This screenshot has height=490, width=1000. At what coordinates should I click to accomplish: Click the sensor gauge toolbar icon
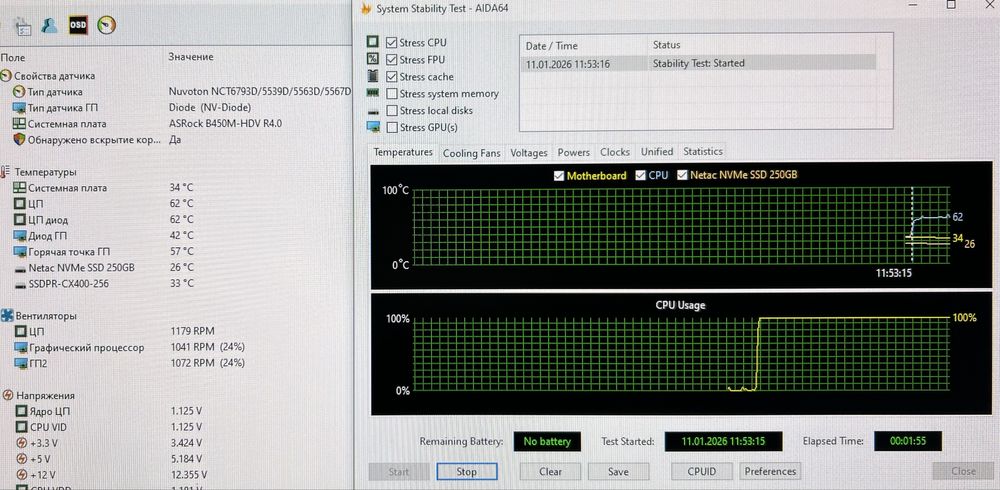click(x=106, y=25)
